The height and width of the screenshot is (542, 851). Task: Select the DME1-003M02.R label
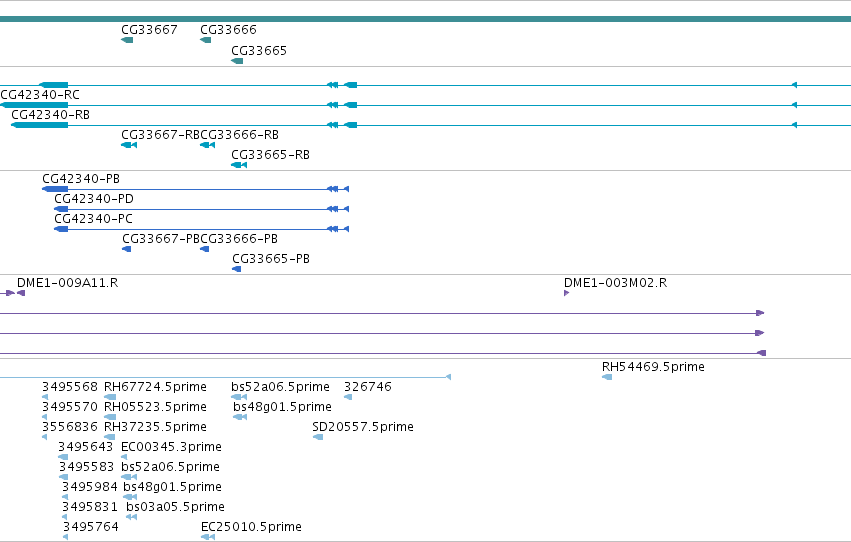click(615, 283)
